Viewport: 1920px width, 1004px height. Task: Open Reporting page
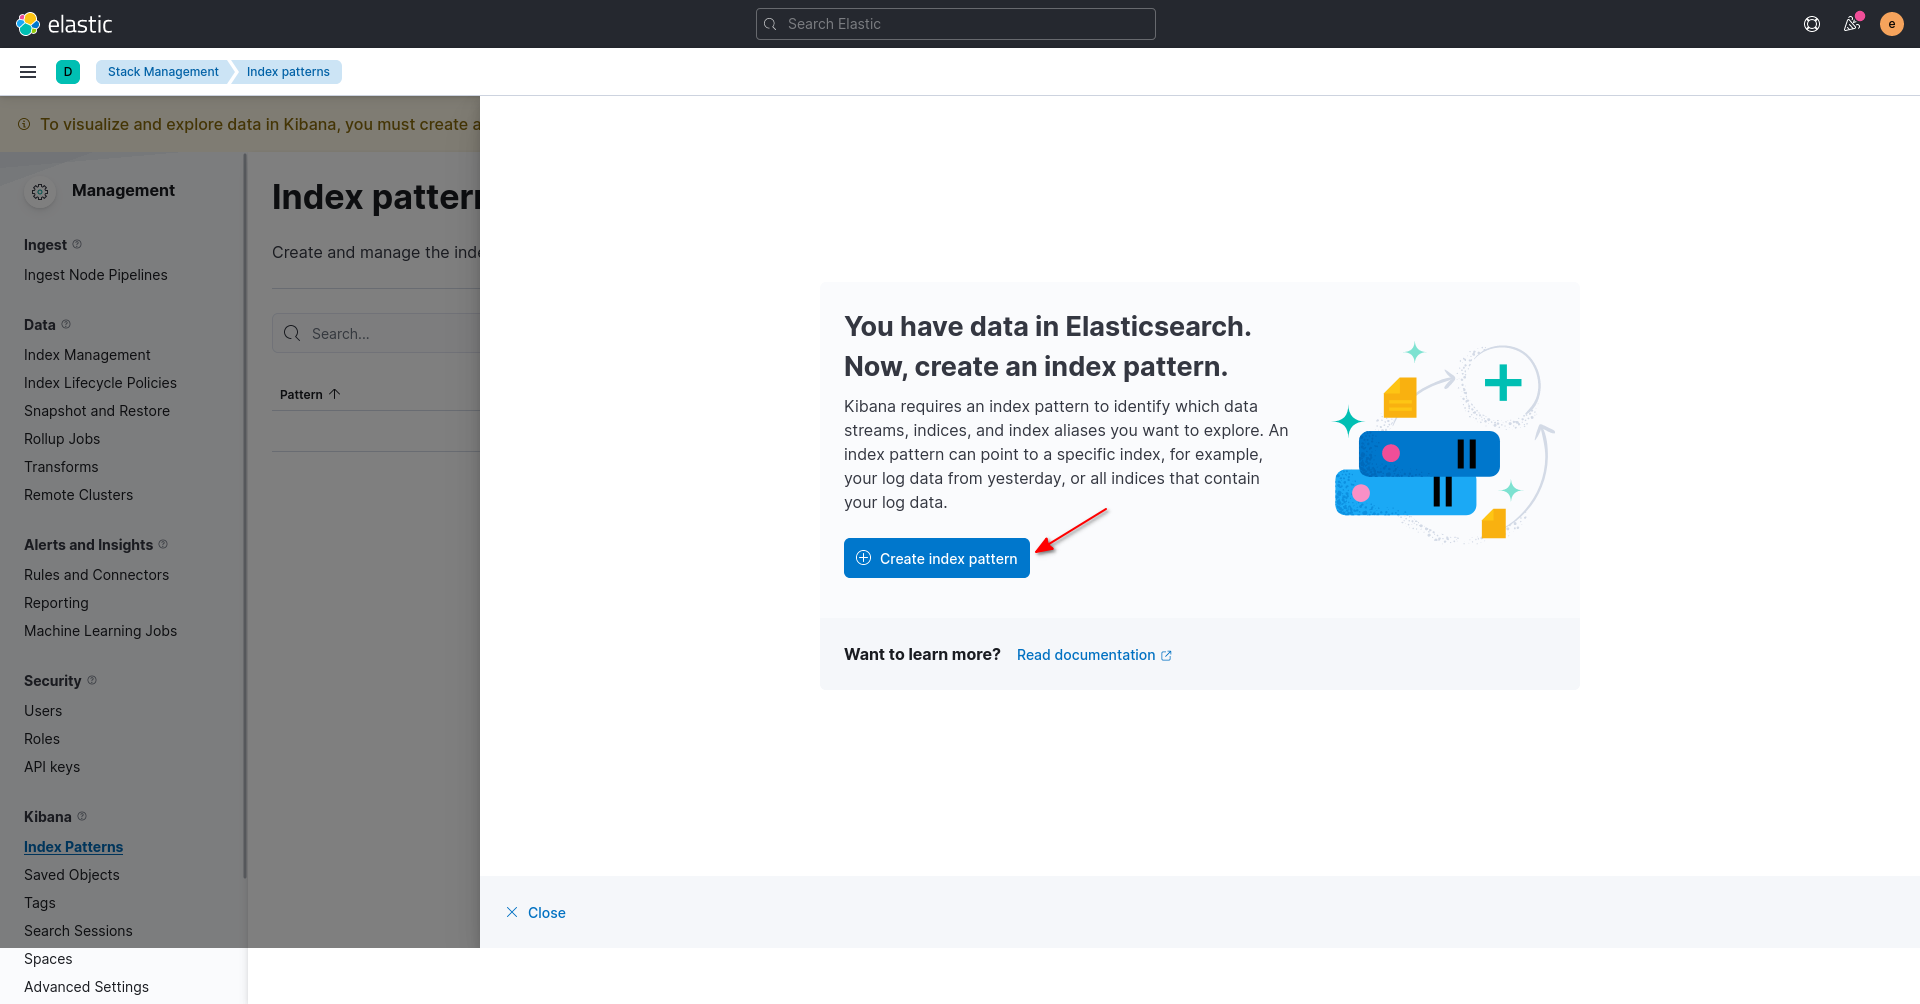[56, 603]
